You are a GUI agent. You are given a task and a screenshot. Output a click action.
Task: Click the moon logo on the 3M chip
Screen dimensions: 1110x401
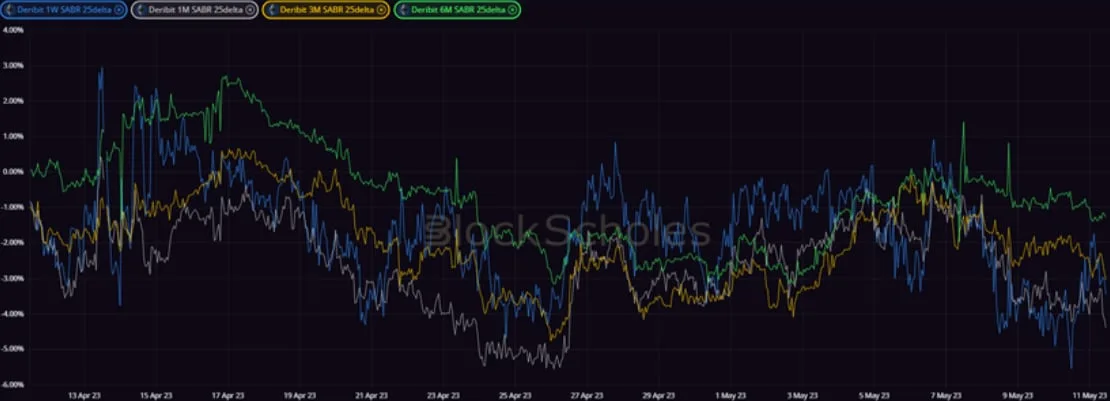pos(272,10)
